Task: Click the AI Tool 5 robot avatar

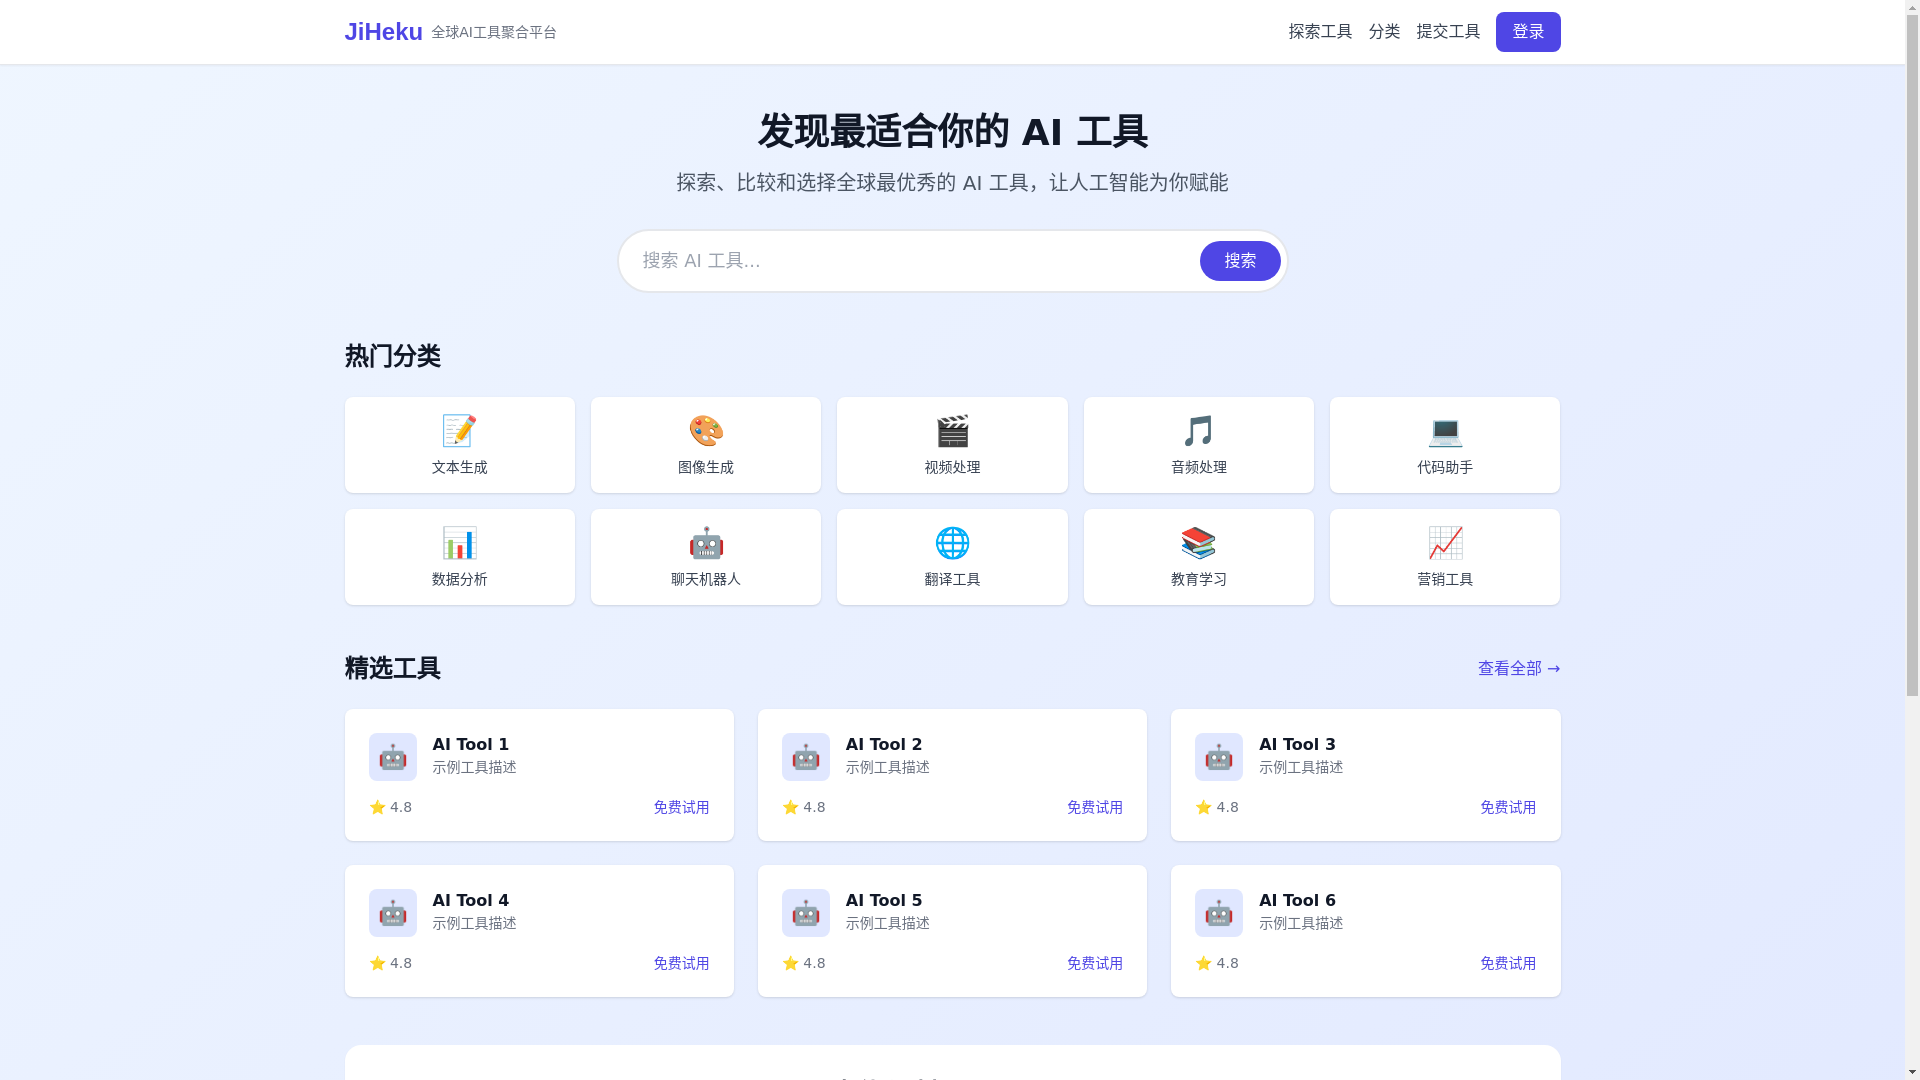Action: [x=806, y=913]
